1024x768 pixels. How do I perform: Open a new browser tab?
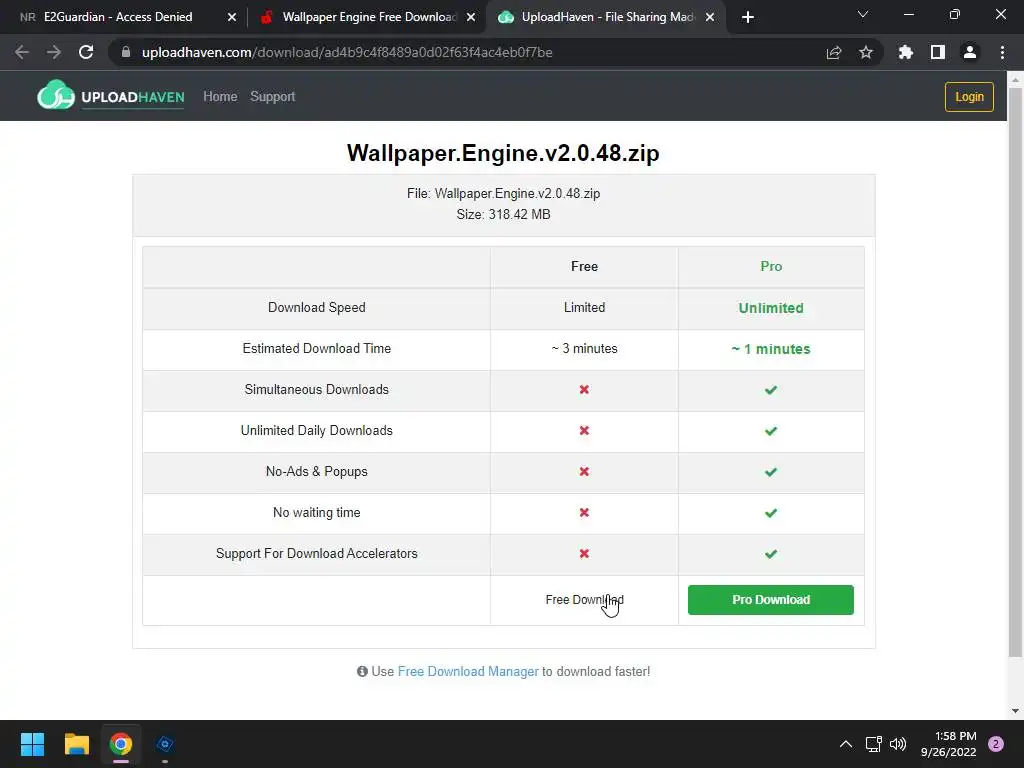click(x=748, y=17)
